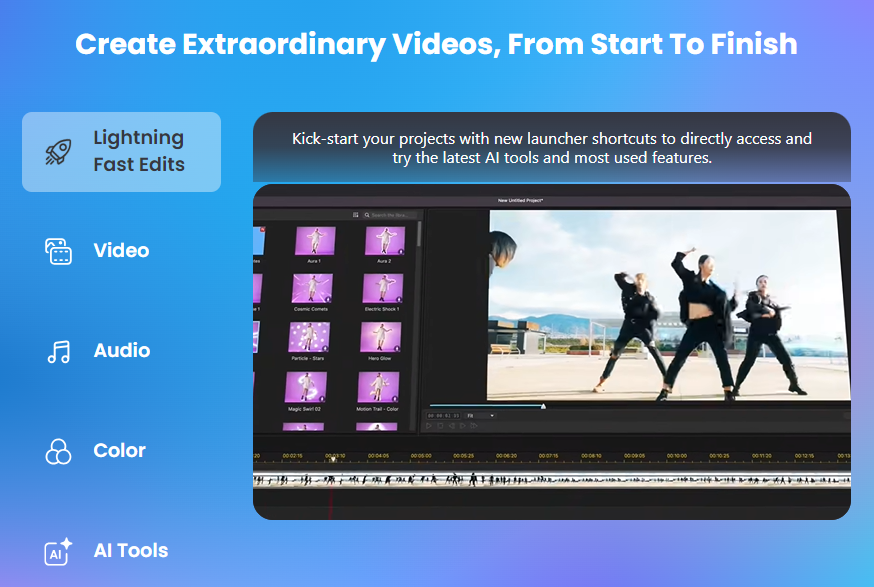Step to previous frame in preview
The image size is (874, 587).
(x=451, y=425)
